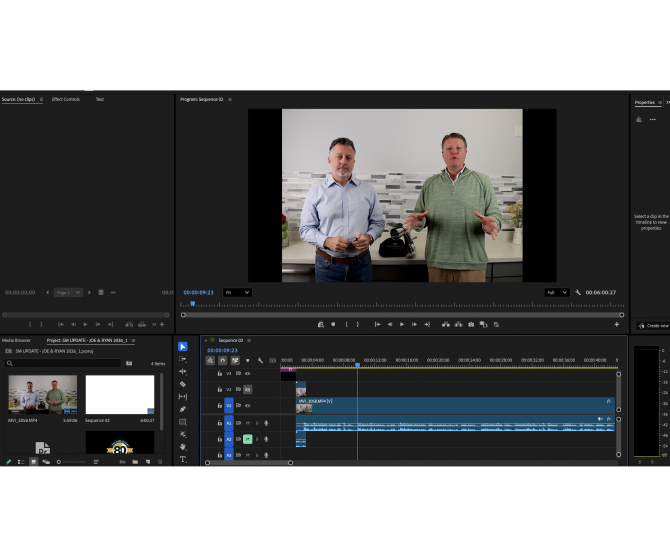Mute audio track A1
670x559 pixels.
click(247, 423)
